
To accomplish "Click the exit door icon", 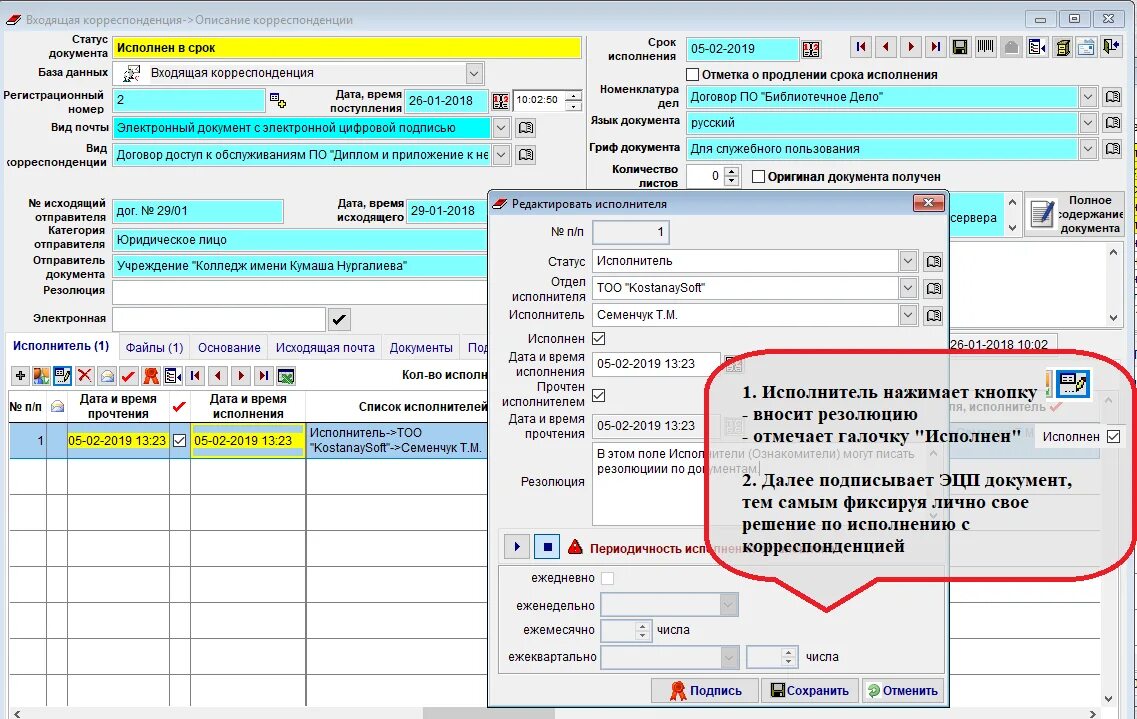I will pyautogui.click(x=1111, y=47).
